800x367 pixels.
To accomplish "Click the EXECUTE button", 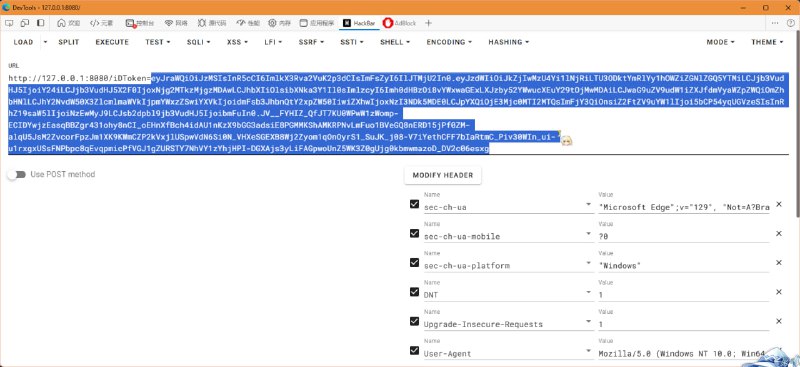I will (x=112, y=42).
